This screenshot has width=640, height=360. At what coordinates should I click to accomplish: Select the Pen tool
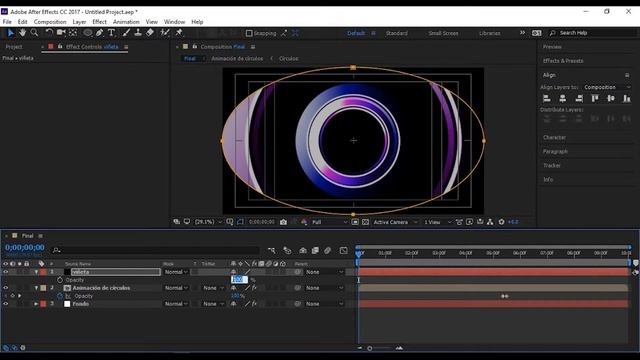click(99, 33)
